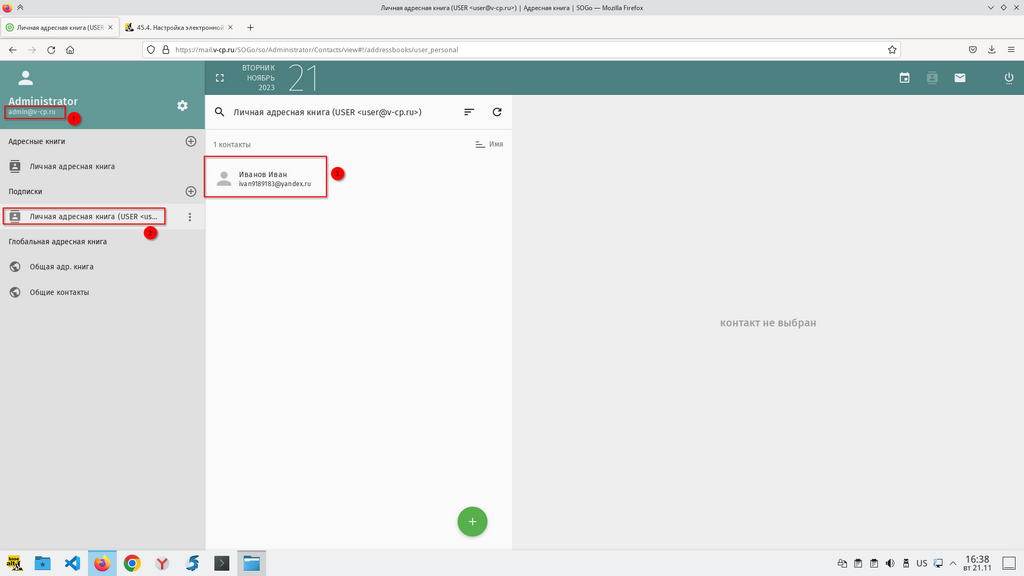Refresh the contact list
Screen dimensions: 1024x576
point(496,113)
